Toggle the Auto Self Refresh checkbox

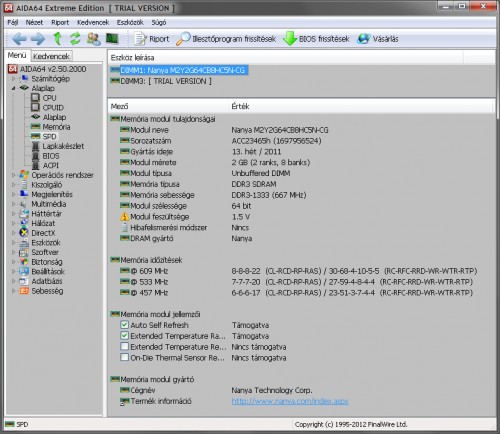[x=124, y=325]
